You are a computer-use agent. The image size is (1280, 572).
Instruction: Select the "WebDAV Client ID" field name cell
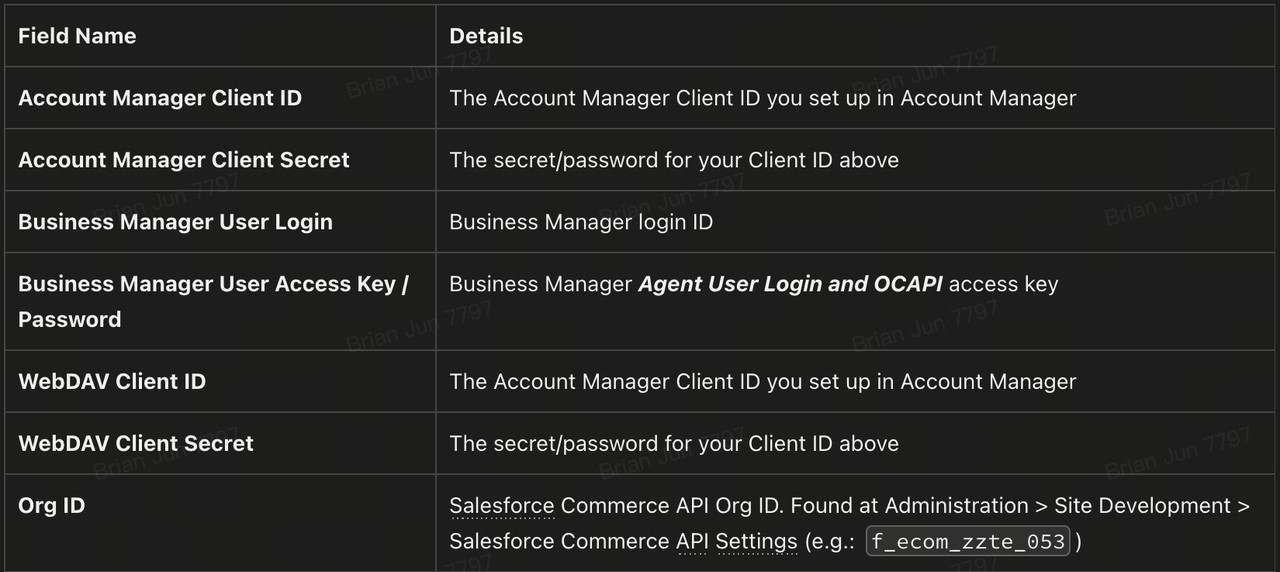tap(112, 382)
